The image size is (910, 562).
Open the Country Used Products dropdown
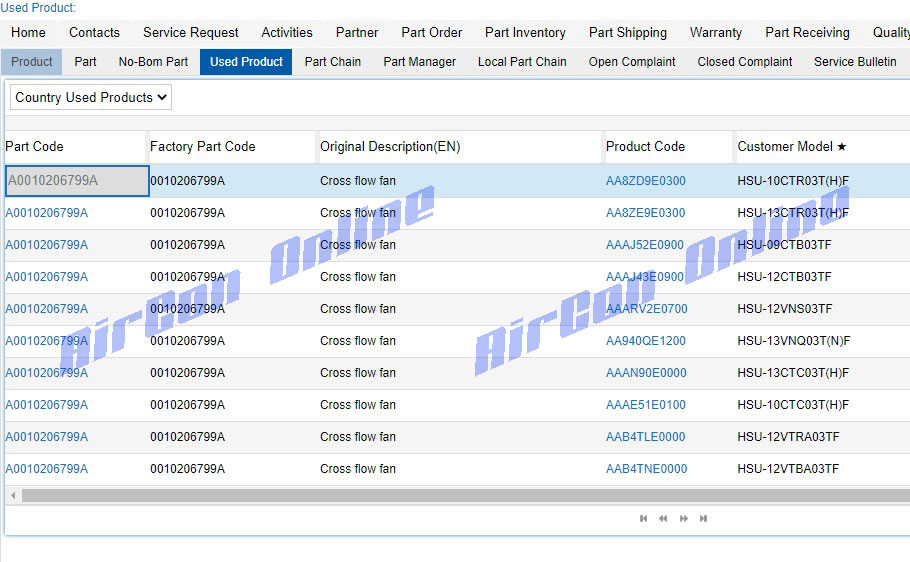91,98
